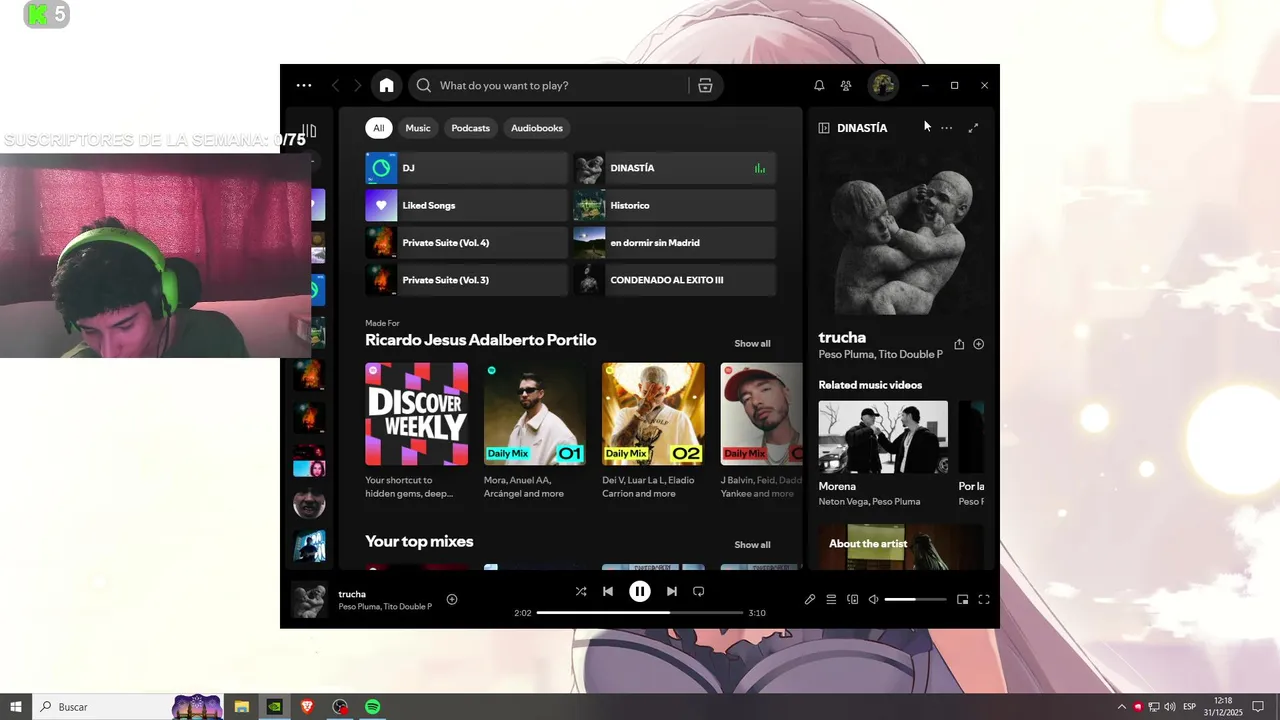This screenshot has width=1280, height=720.
Task: Toggle shuffle playback
Action: 581,591
